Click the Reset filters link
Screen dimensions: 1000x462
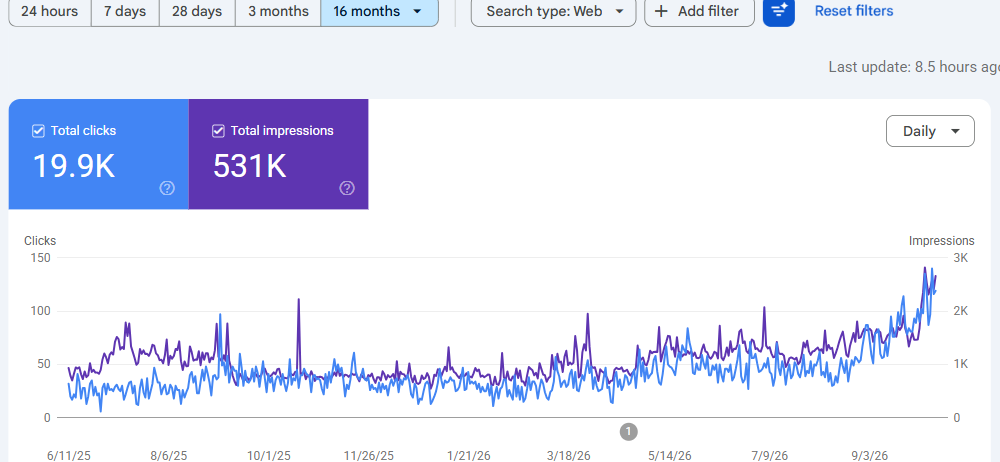[854, 11]
